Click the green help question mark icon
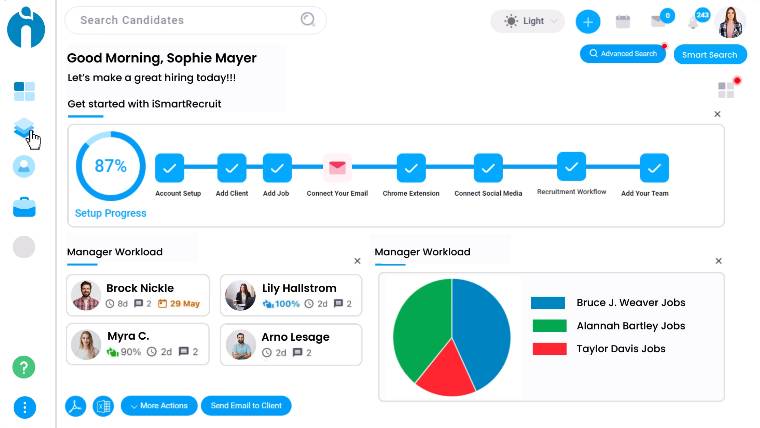760x428 pixels. click(24, 367)
